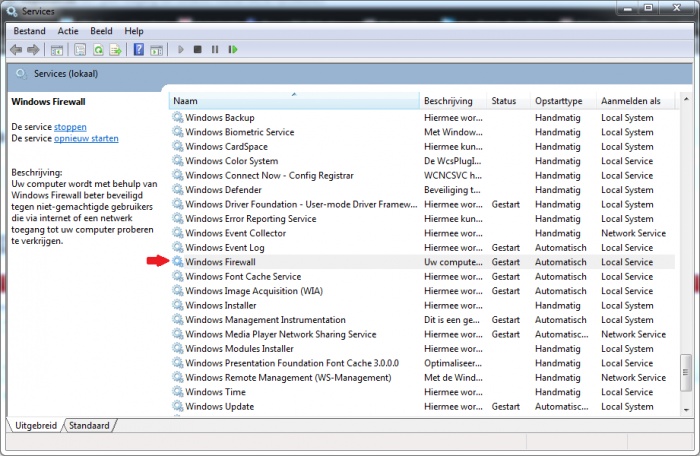Sort by the Status column header
700x456 pixels.
(x=508, y=101)
